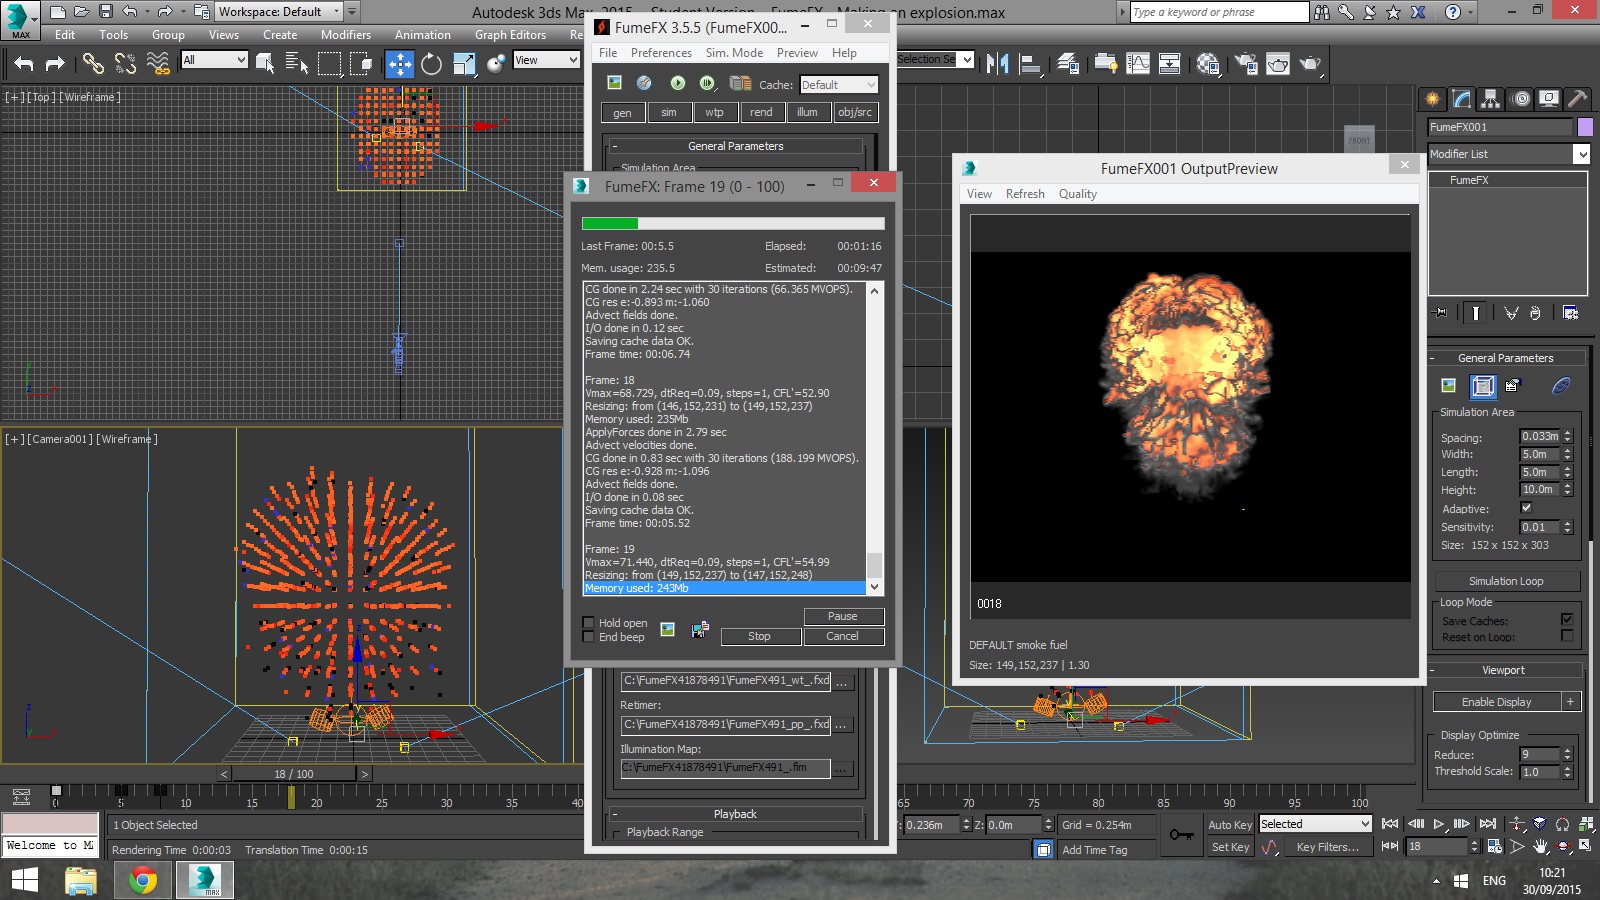Click the Render Production teapot icon
Screen dimensions: 1600x900
click(x=1310, y=64)
